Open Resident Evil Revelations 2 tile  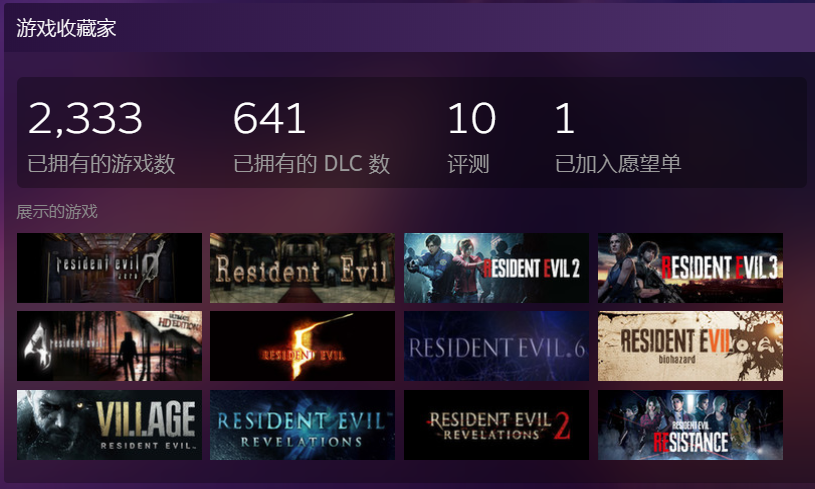496,425
